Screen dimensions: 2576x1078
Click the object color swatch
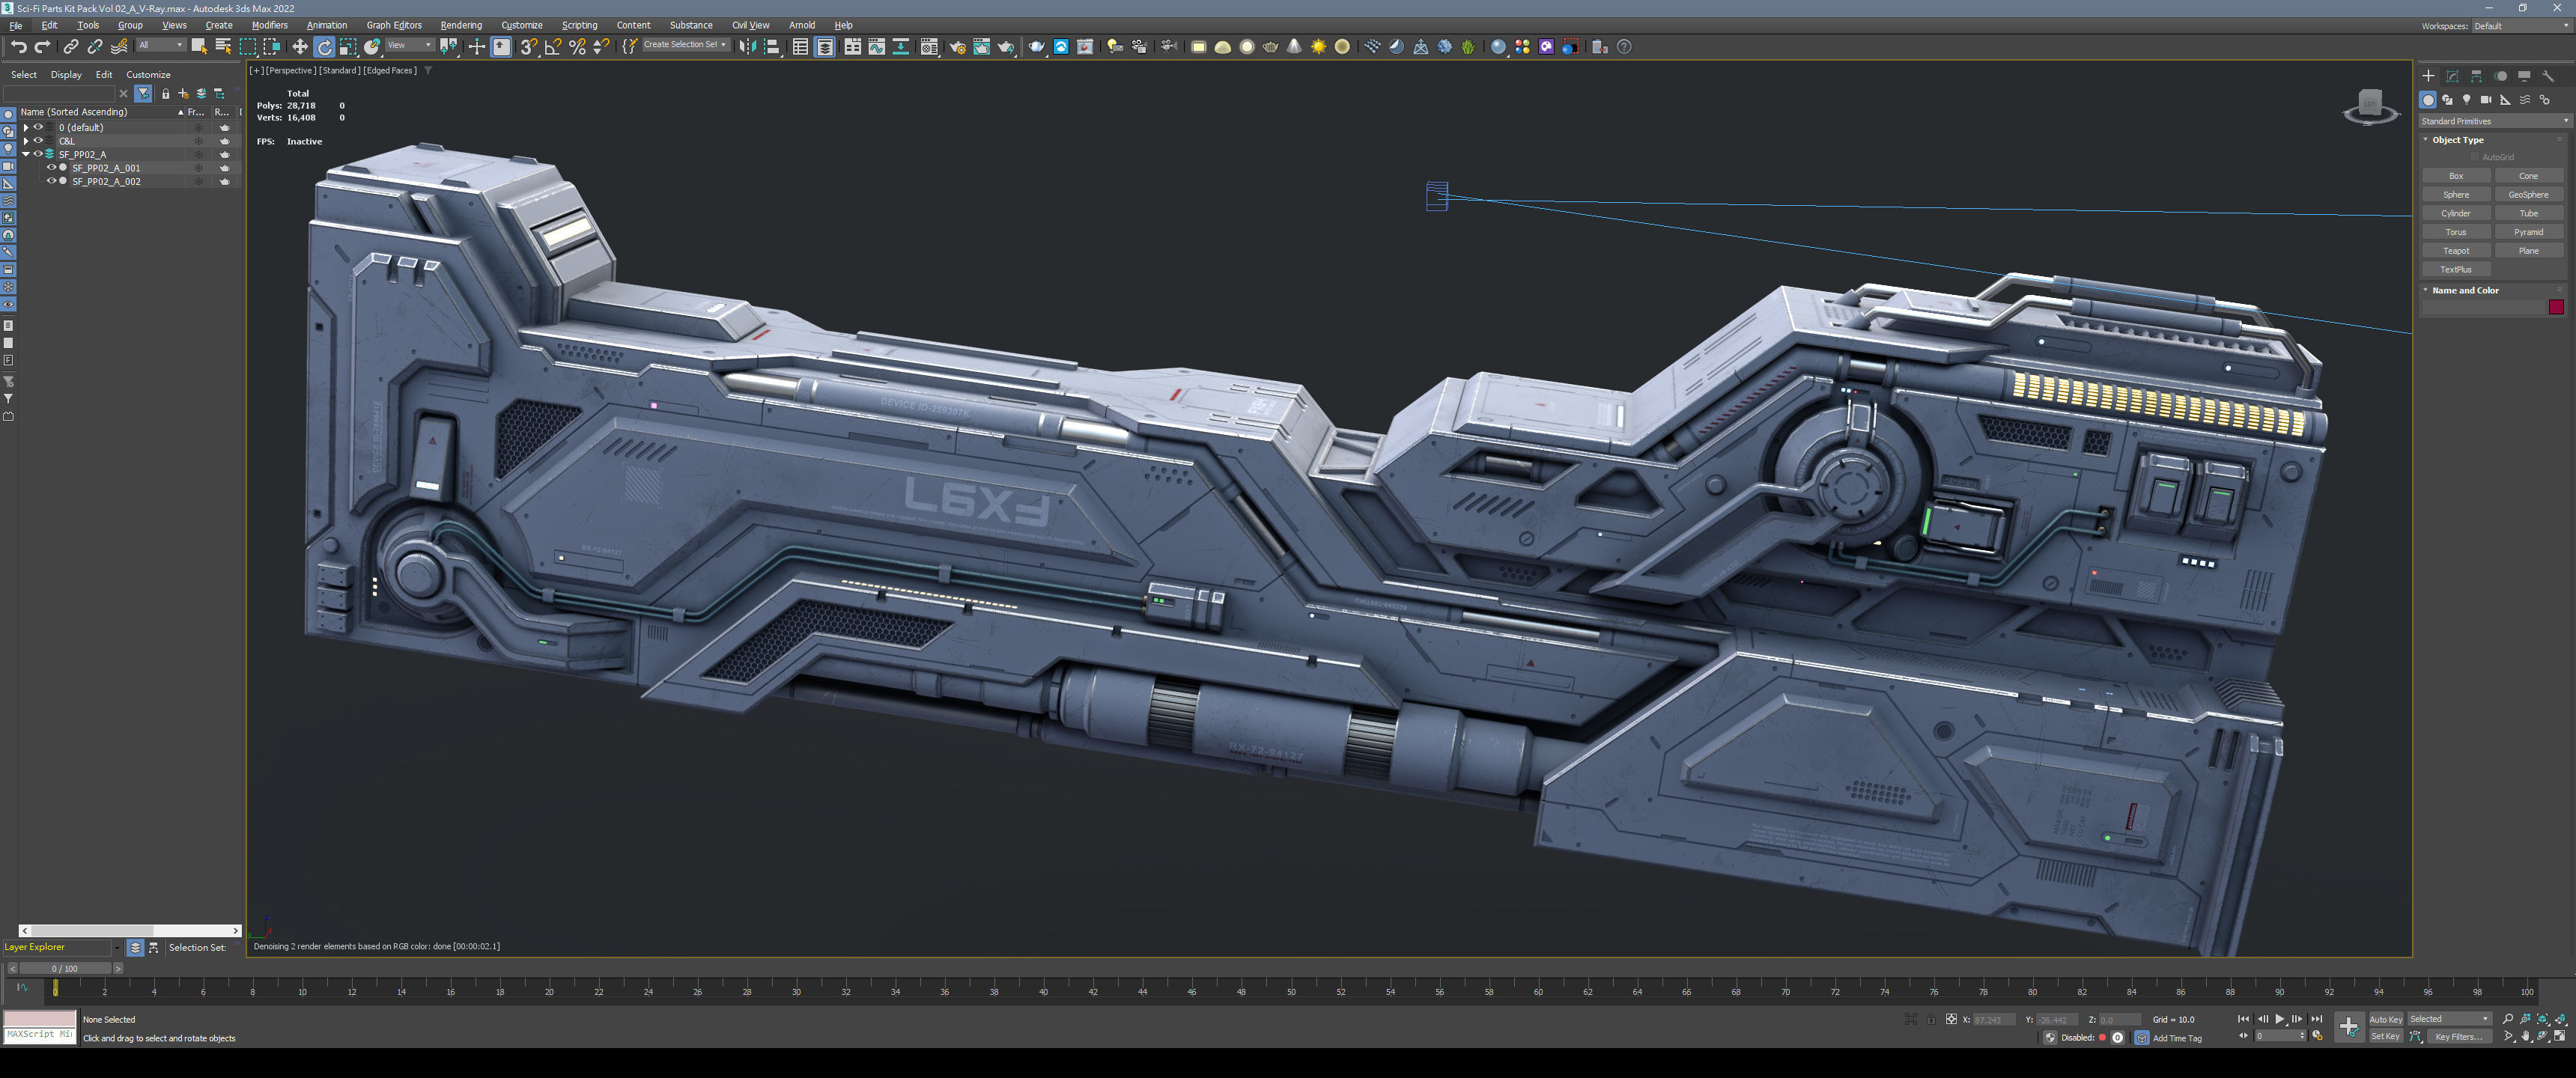(2556, 307)
